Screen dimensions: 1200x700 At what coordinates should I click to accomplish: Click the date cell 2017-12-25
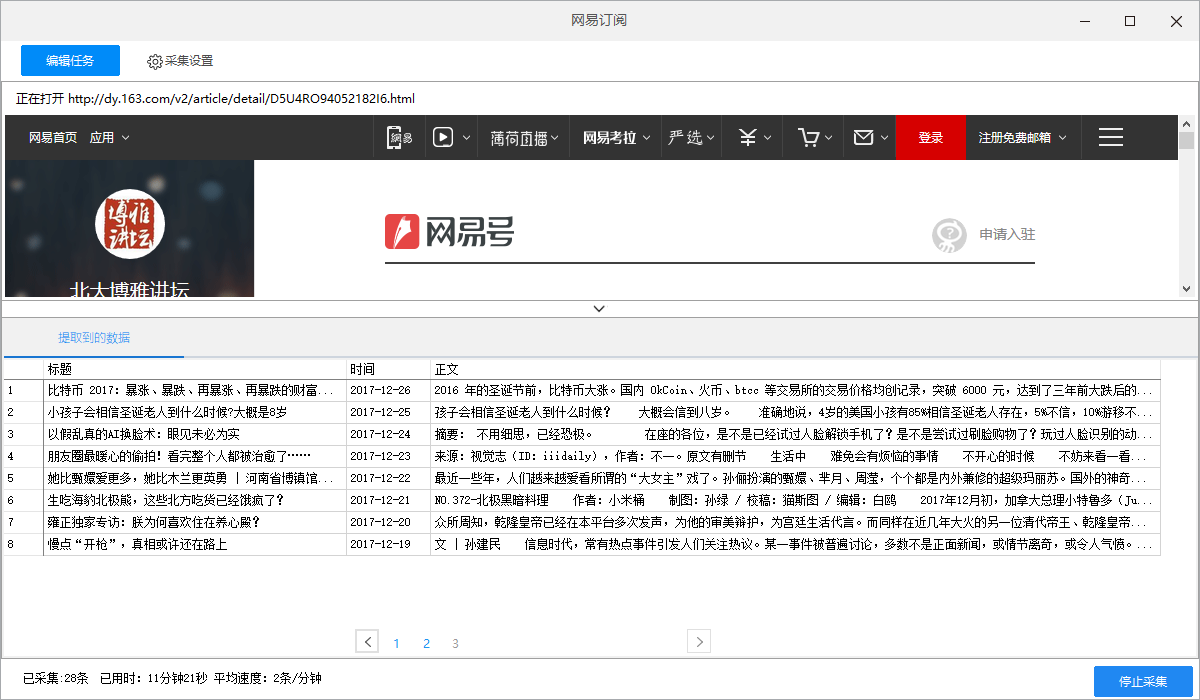tap(388, 412)
